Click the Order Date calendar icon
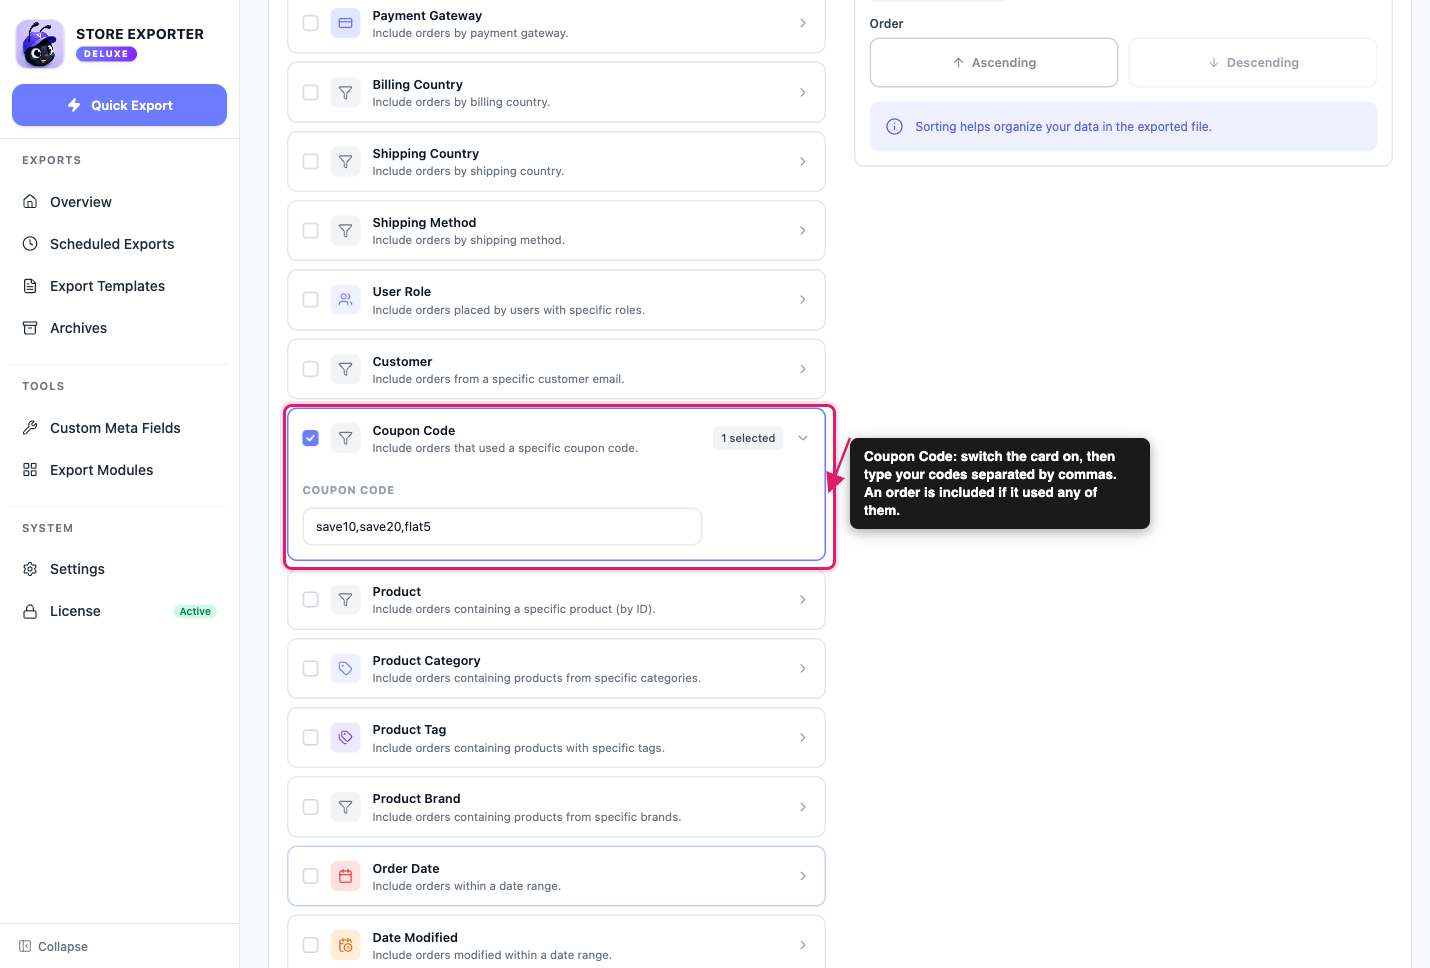The height and width of the screenshot is (968, 1430). (345, 876)
